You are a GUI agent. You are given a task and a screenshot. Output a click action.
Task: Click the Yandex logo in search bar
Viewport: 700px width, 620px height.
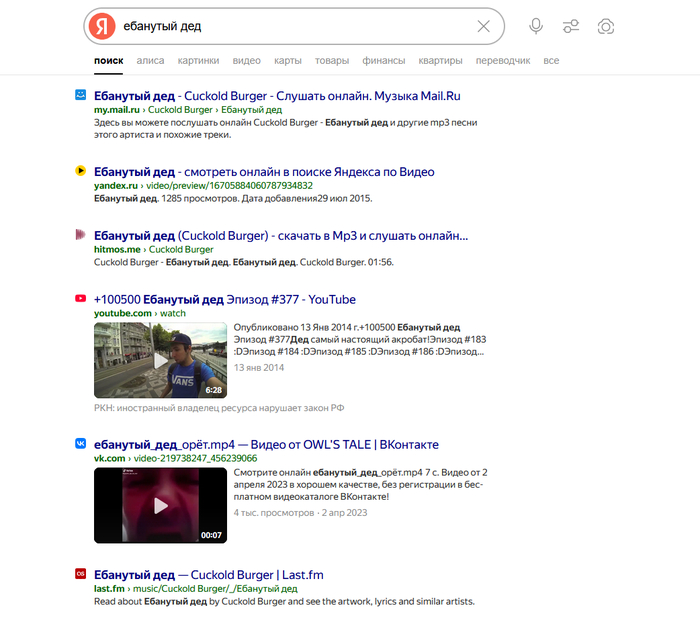(101, 27)
